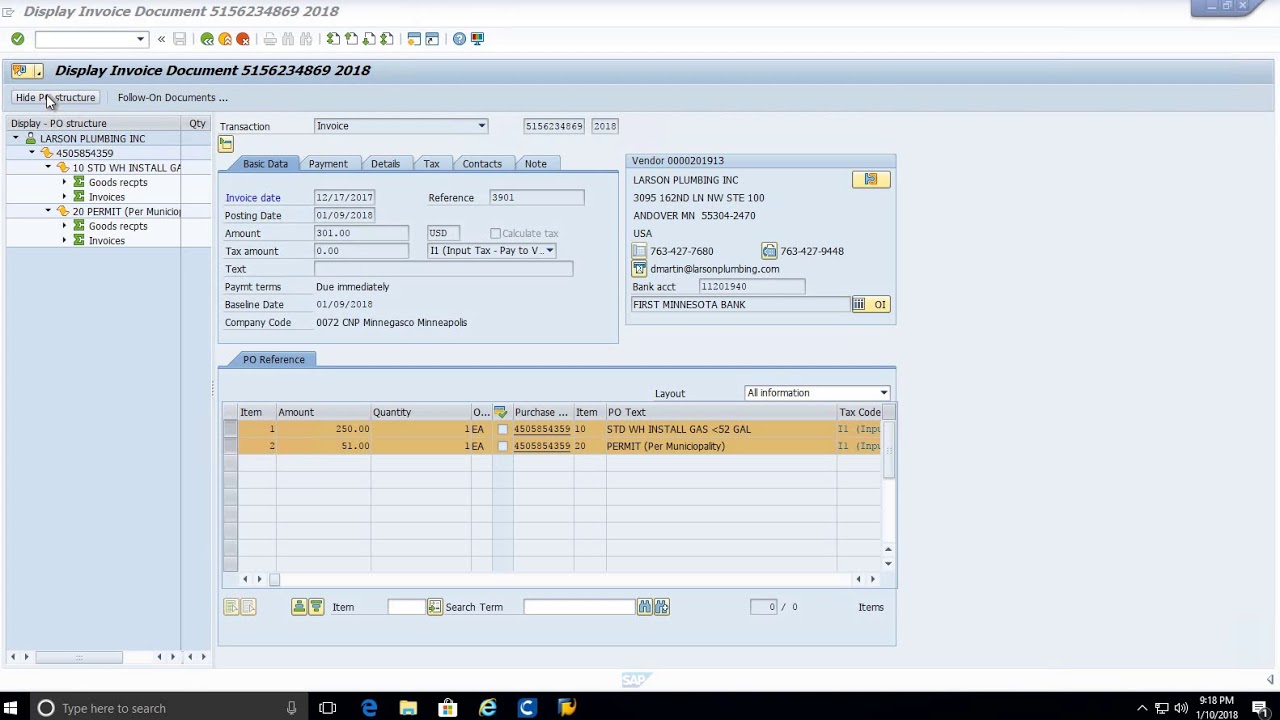1280x720 pixels.
Task: Click the Create New Session icon
Action: (x=414, y=39)
